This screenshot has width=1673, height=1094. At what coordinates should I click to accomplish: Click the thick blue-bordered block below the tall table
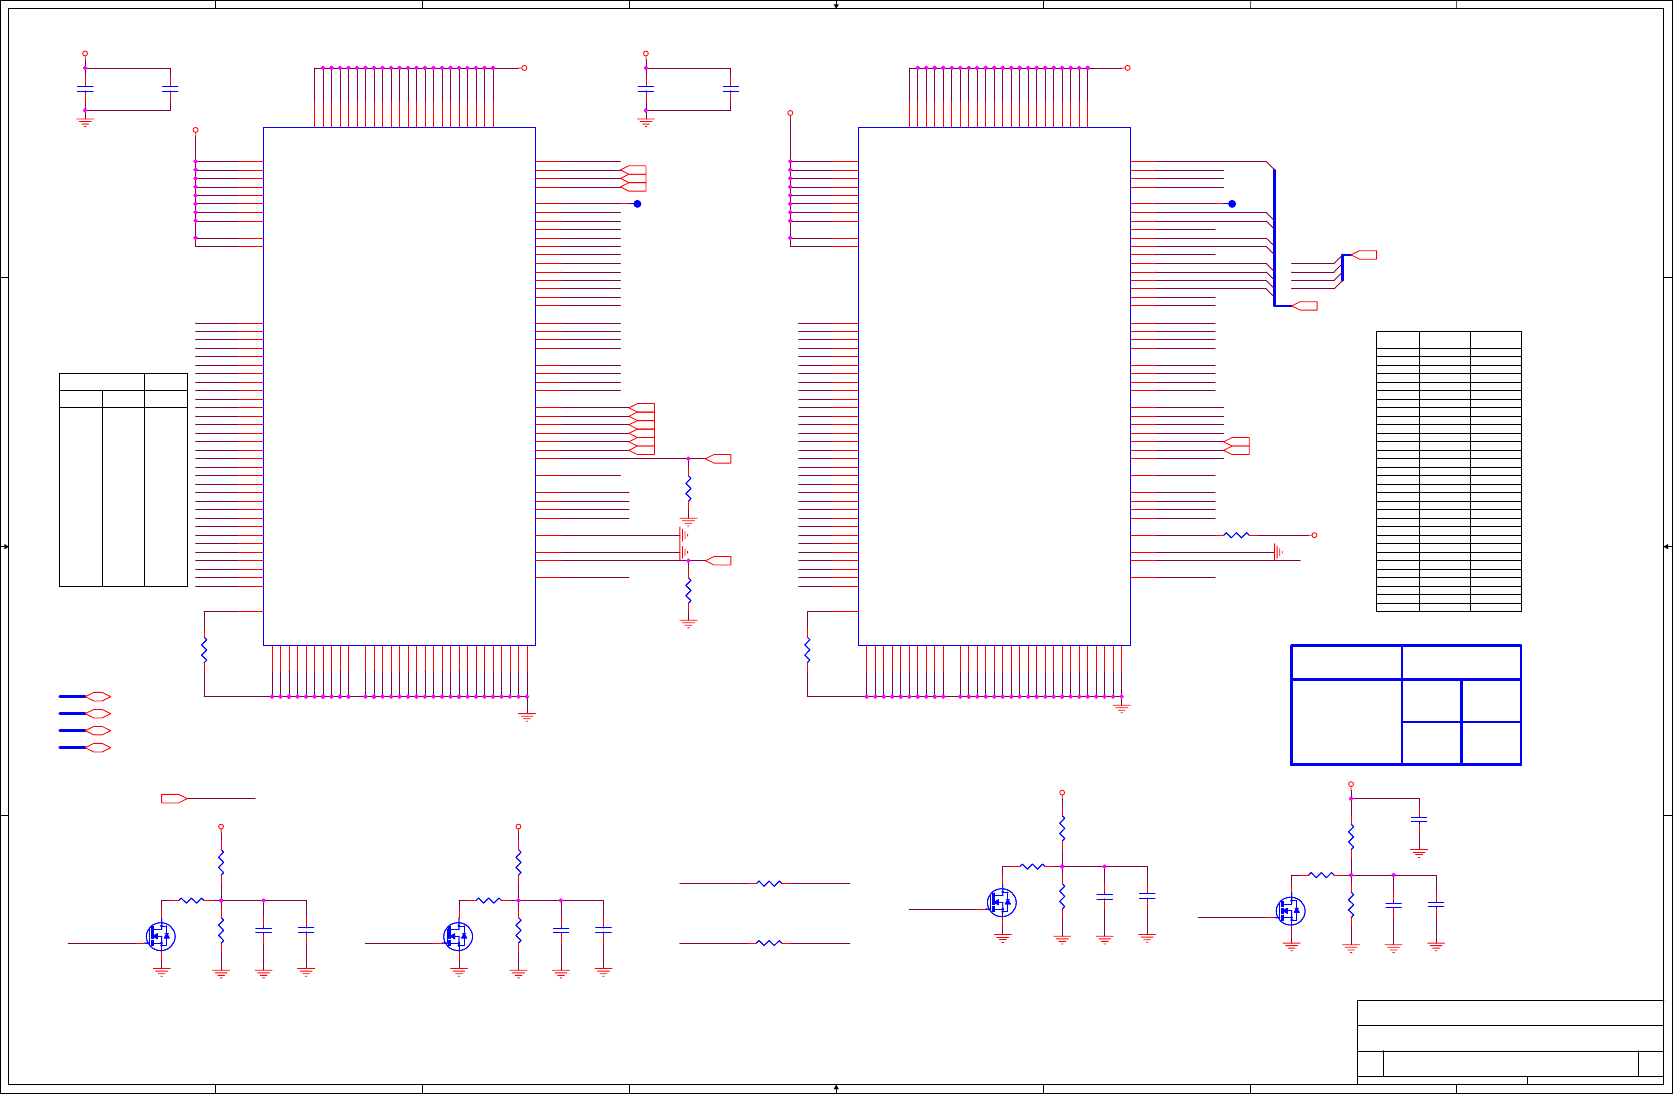pyautogui.click(x=1406, y=705)
